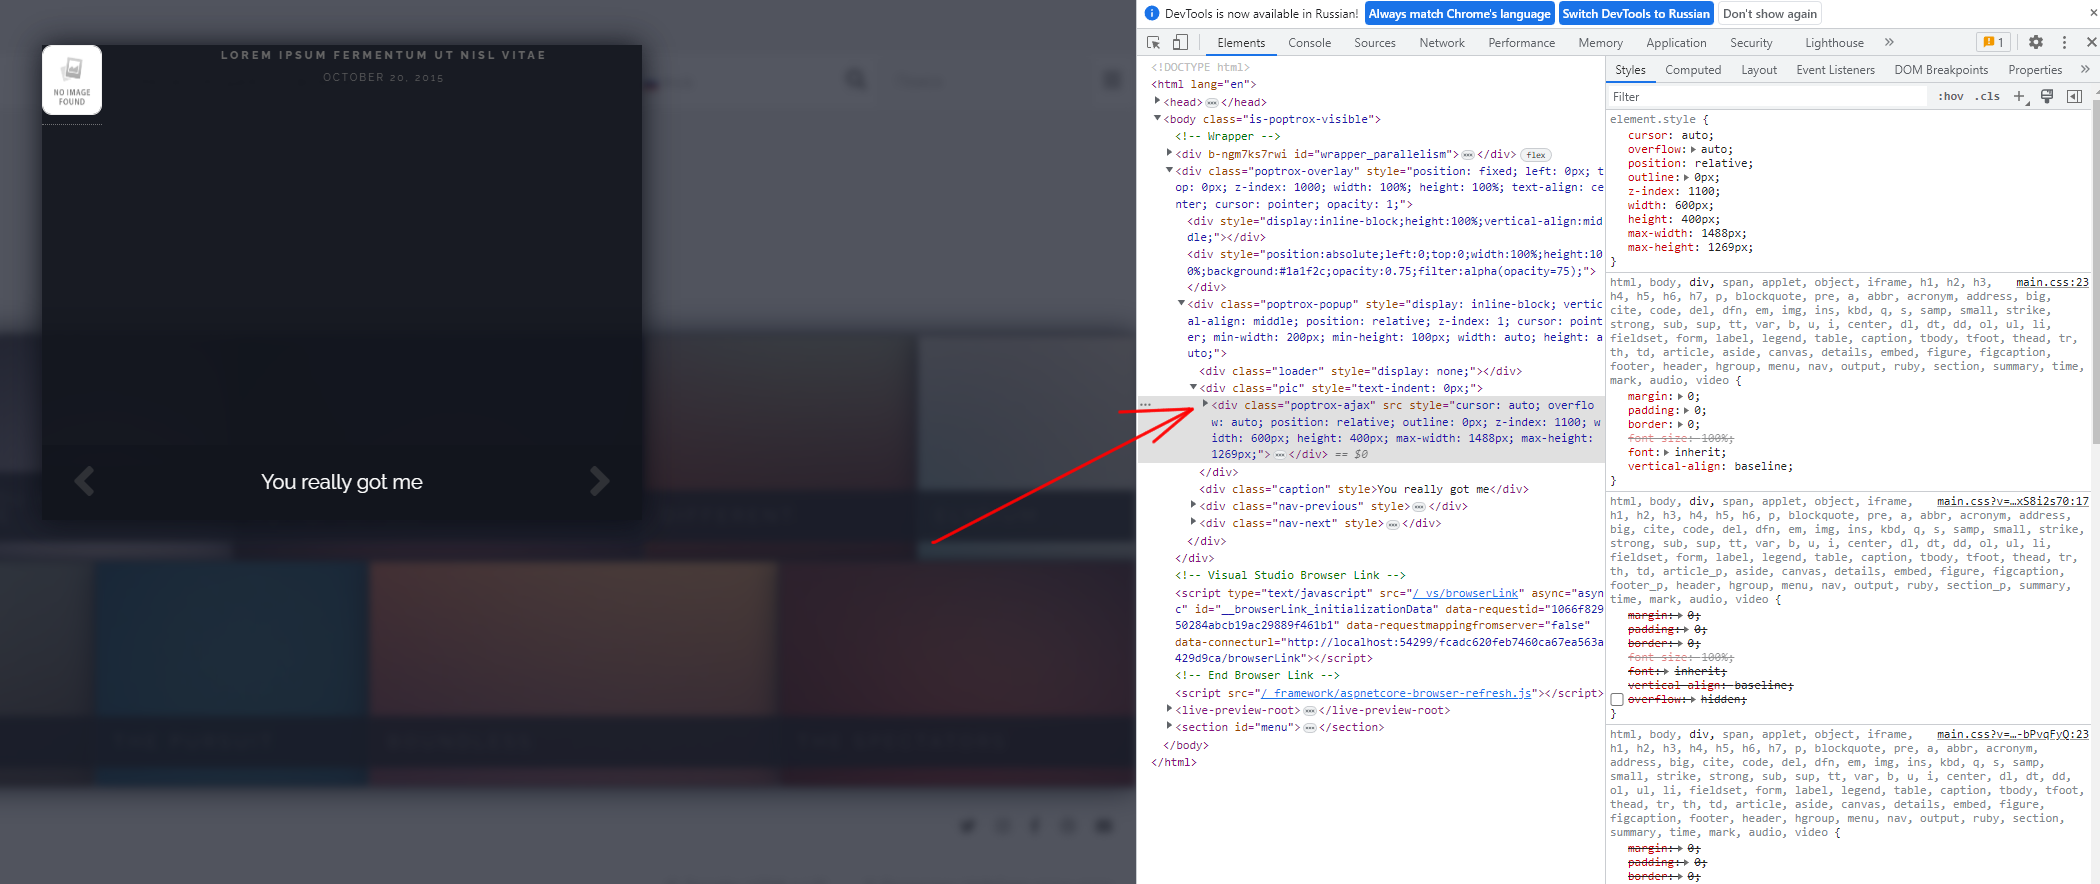Open DevTools settings gear
2100x884 pixels.
pos(2036,42)
